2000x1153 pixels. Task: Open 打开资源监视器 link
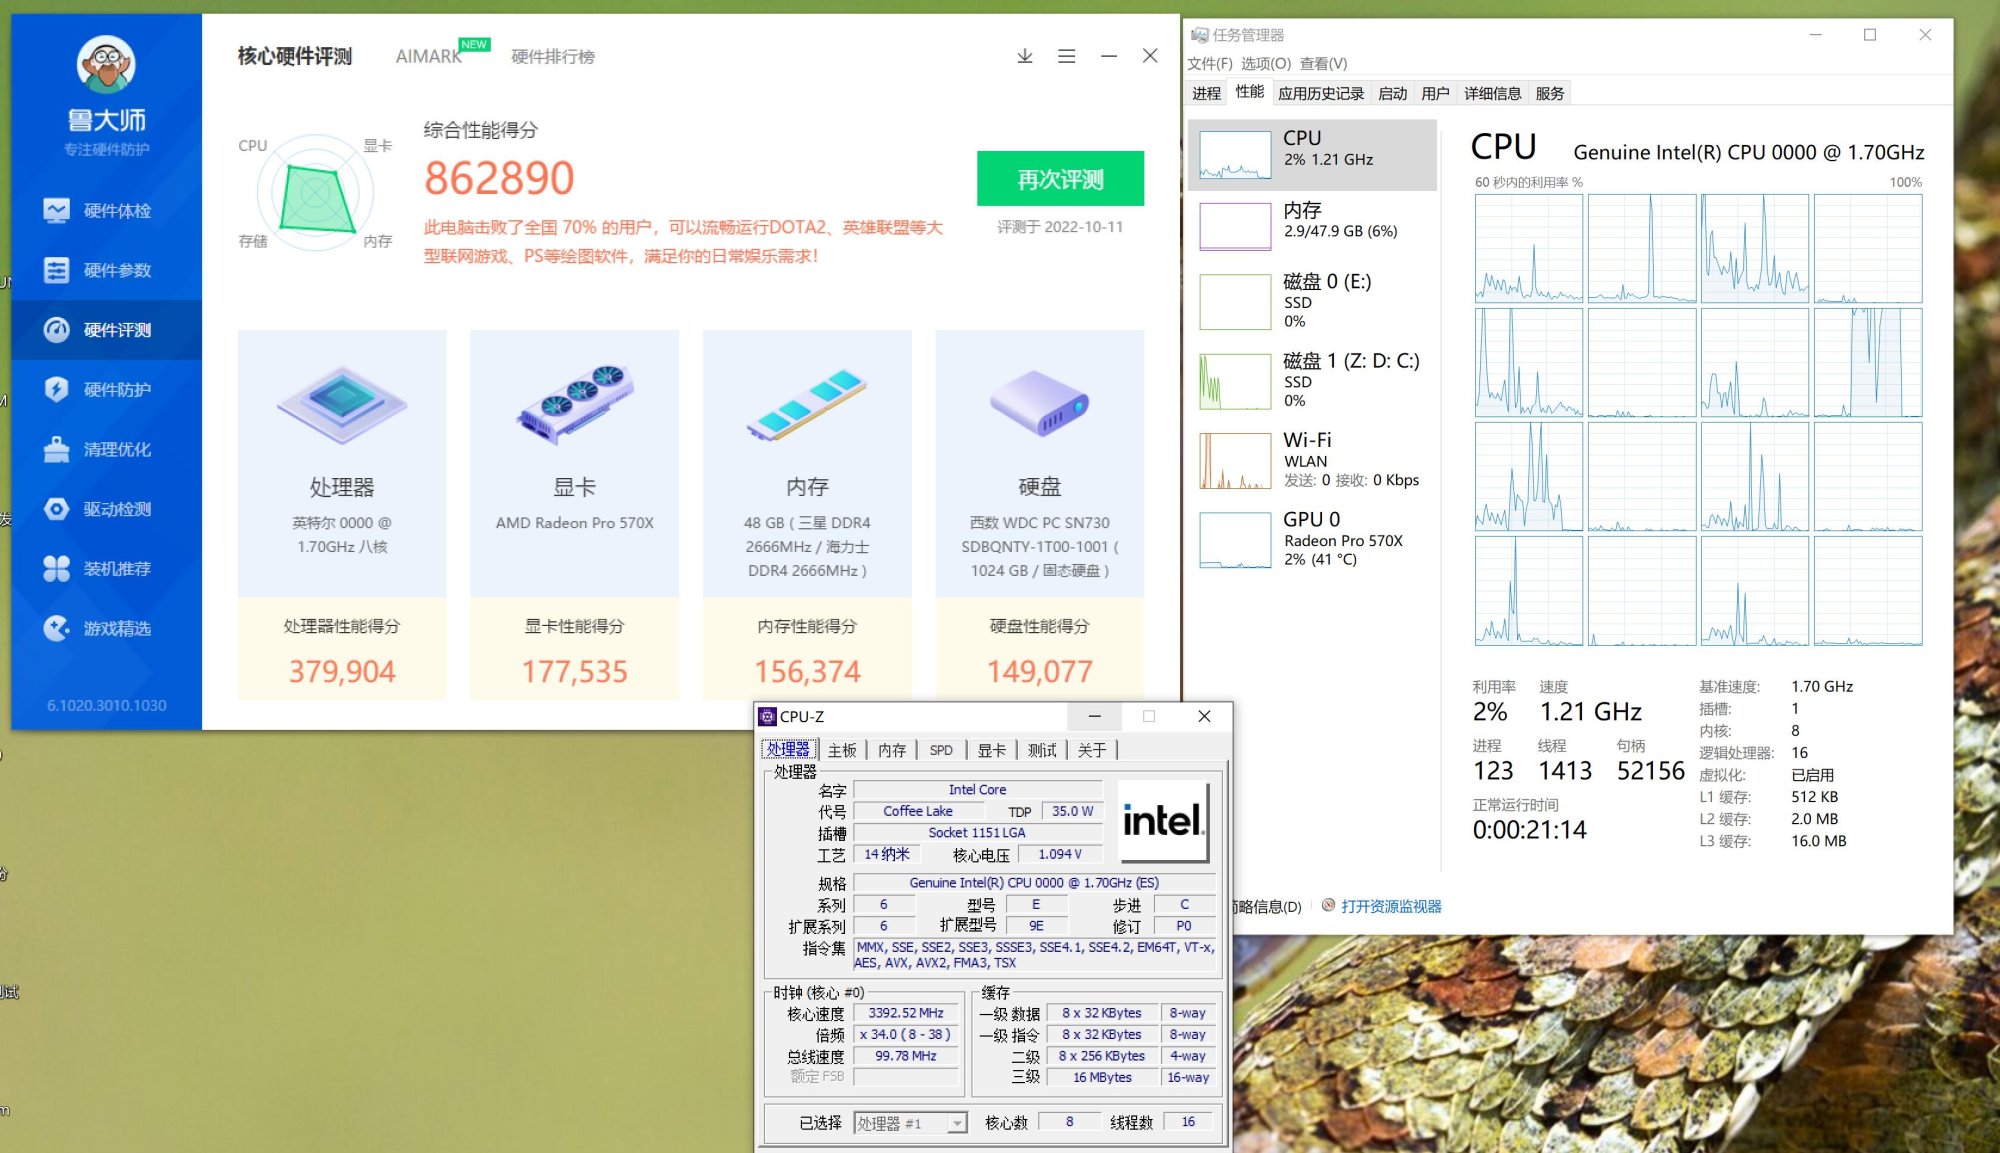click(1390, 906)
